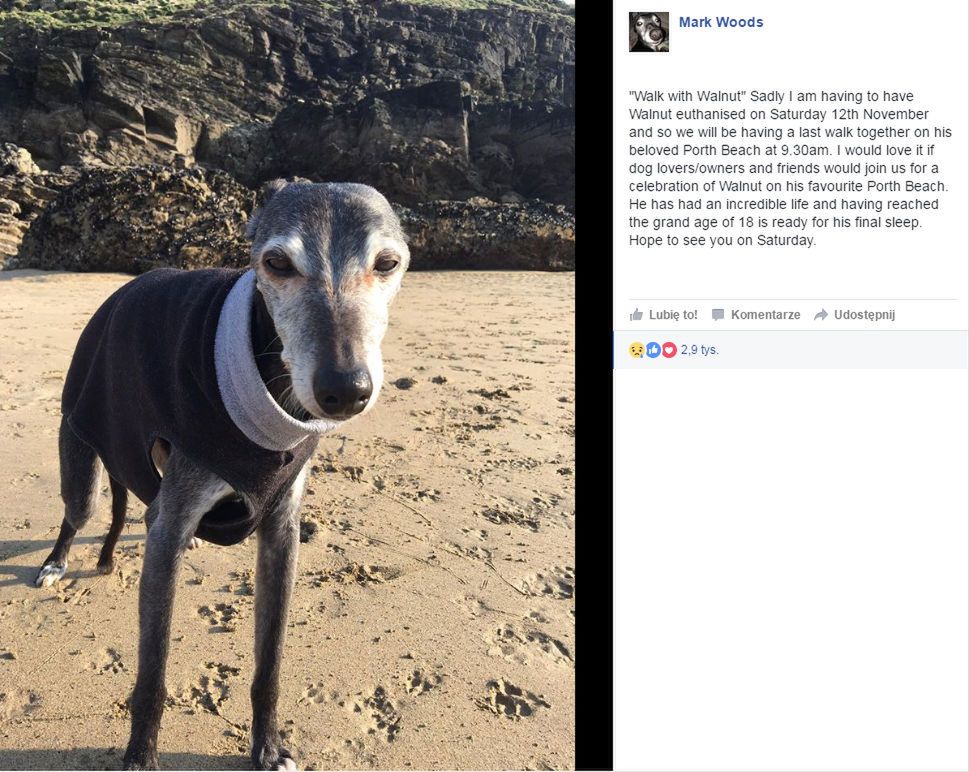Click the grey reactions summary bar
This screenshot has width=969, height=772.
[x=790, y=350]
